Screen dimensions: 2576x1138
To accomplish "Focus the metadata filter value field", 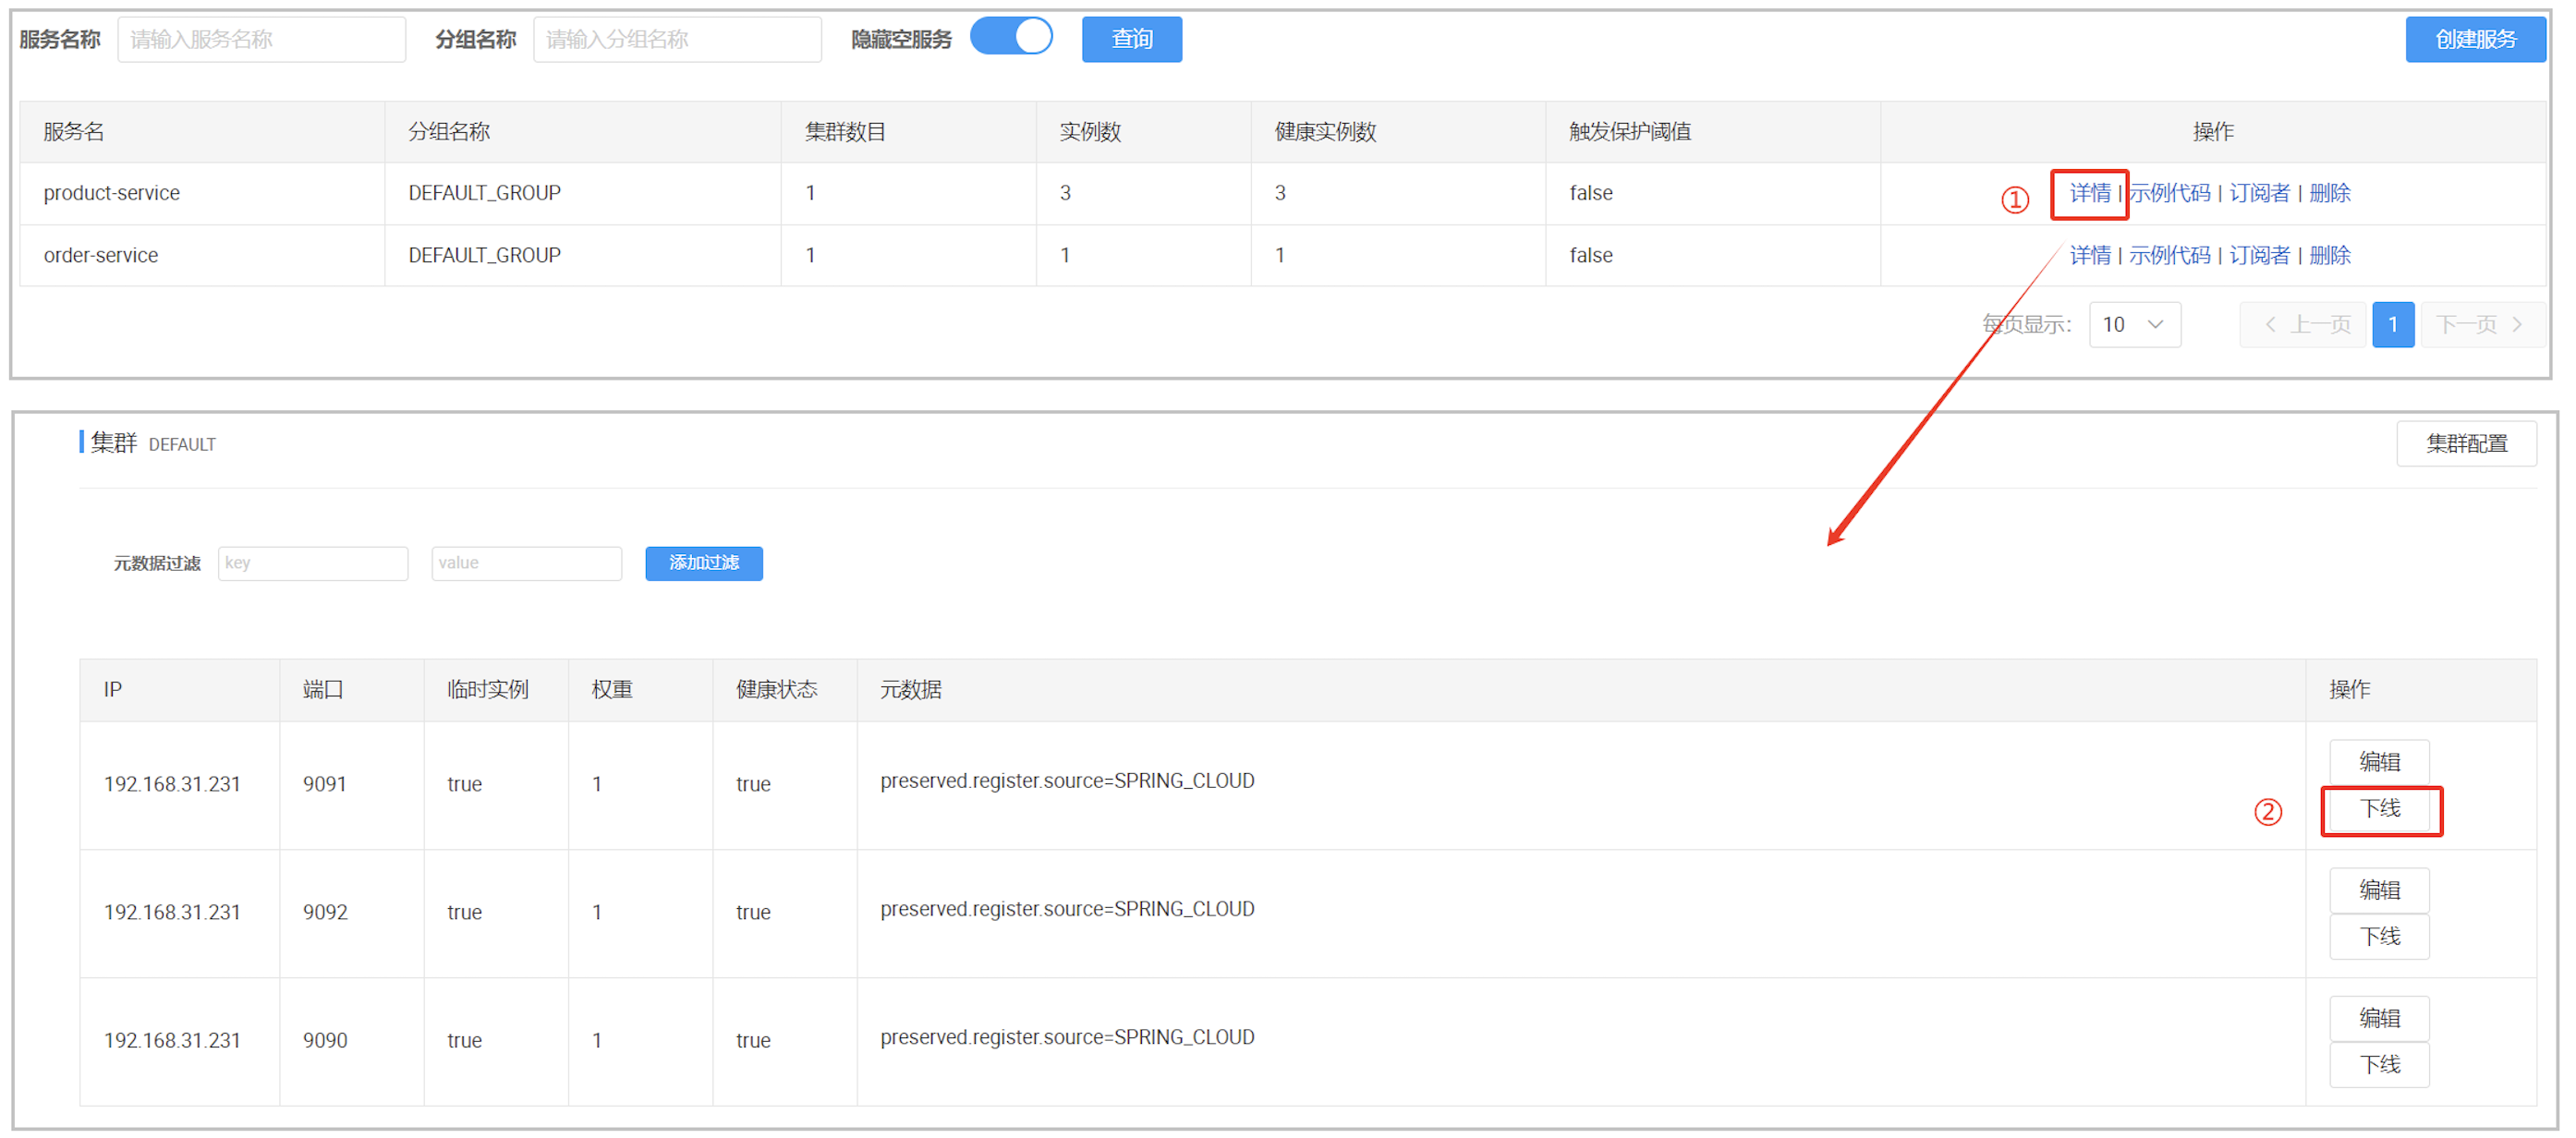I will coord(526,563).
